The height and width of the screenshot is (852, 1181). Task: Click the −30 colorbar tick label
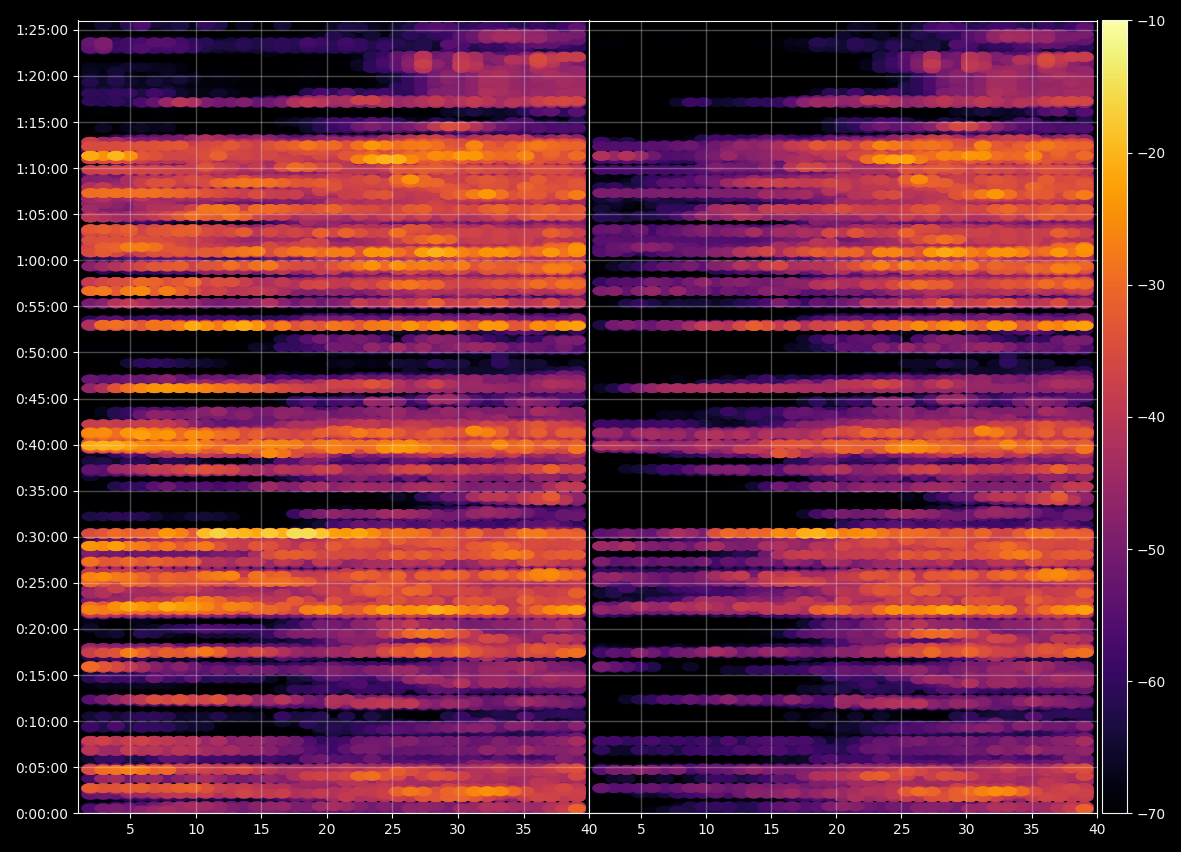[1150, 285]
